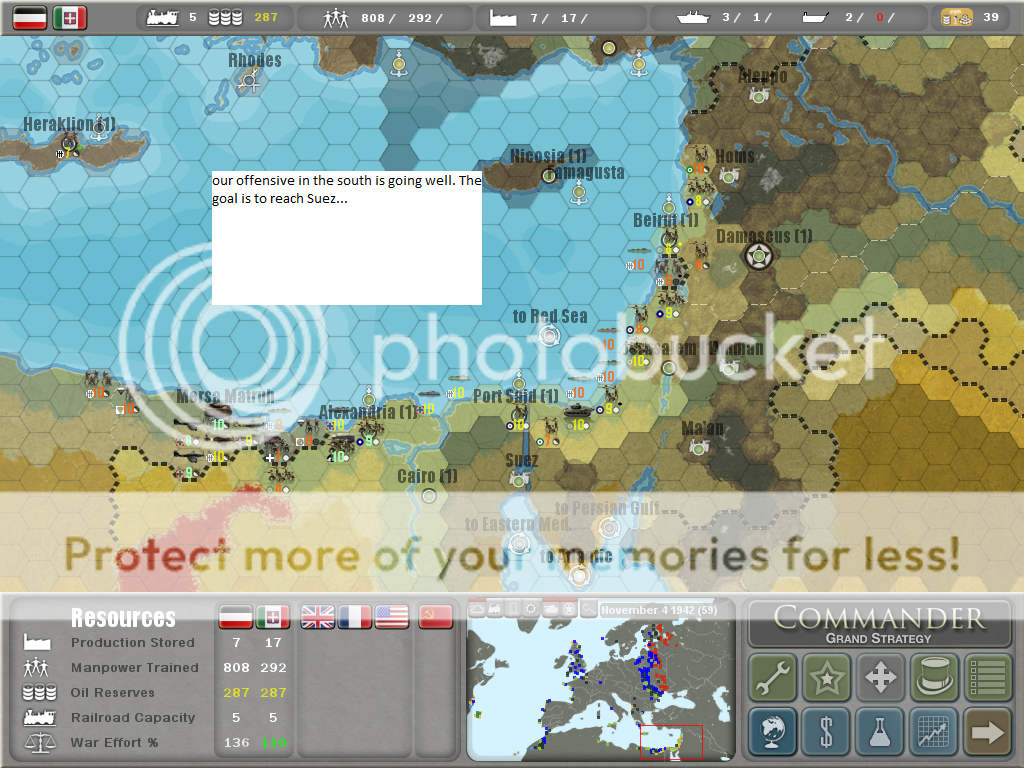Viewport: 1024px width, 768px height.
Task: Click the Europe minimap overview
Action: point(600,688)
